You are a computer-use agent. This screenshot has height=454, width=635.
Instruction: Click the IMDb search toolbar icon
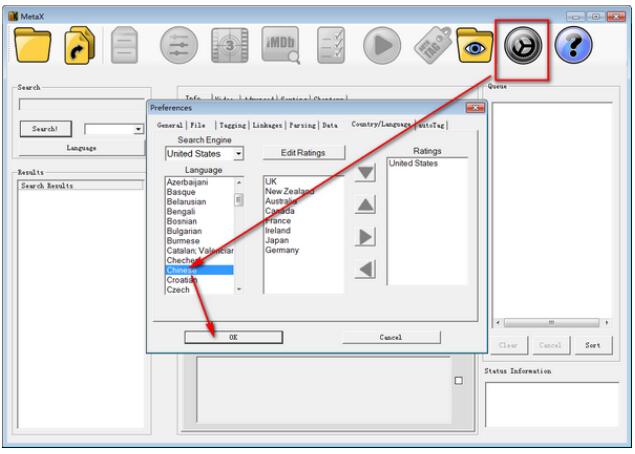(281, 45)
